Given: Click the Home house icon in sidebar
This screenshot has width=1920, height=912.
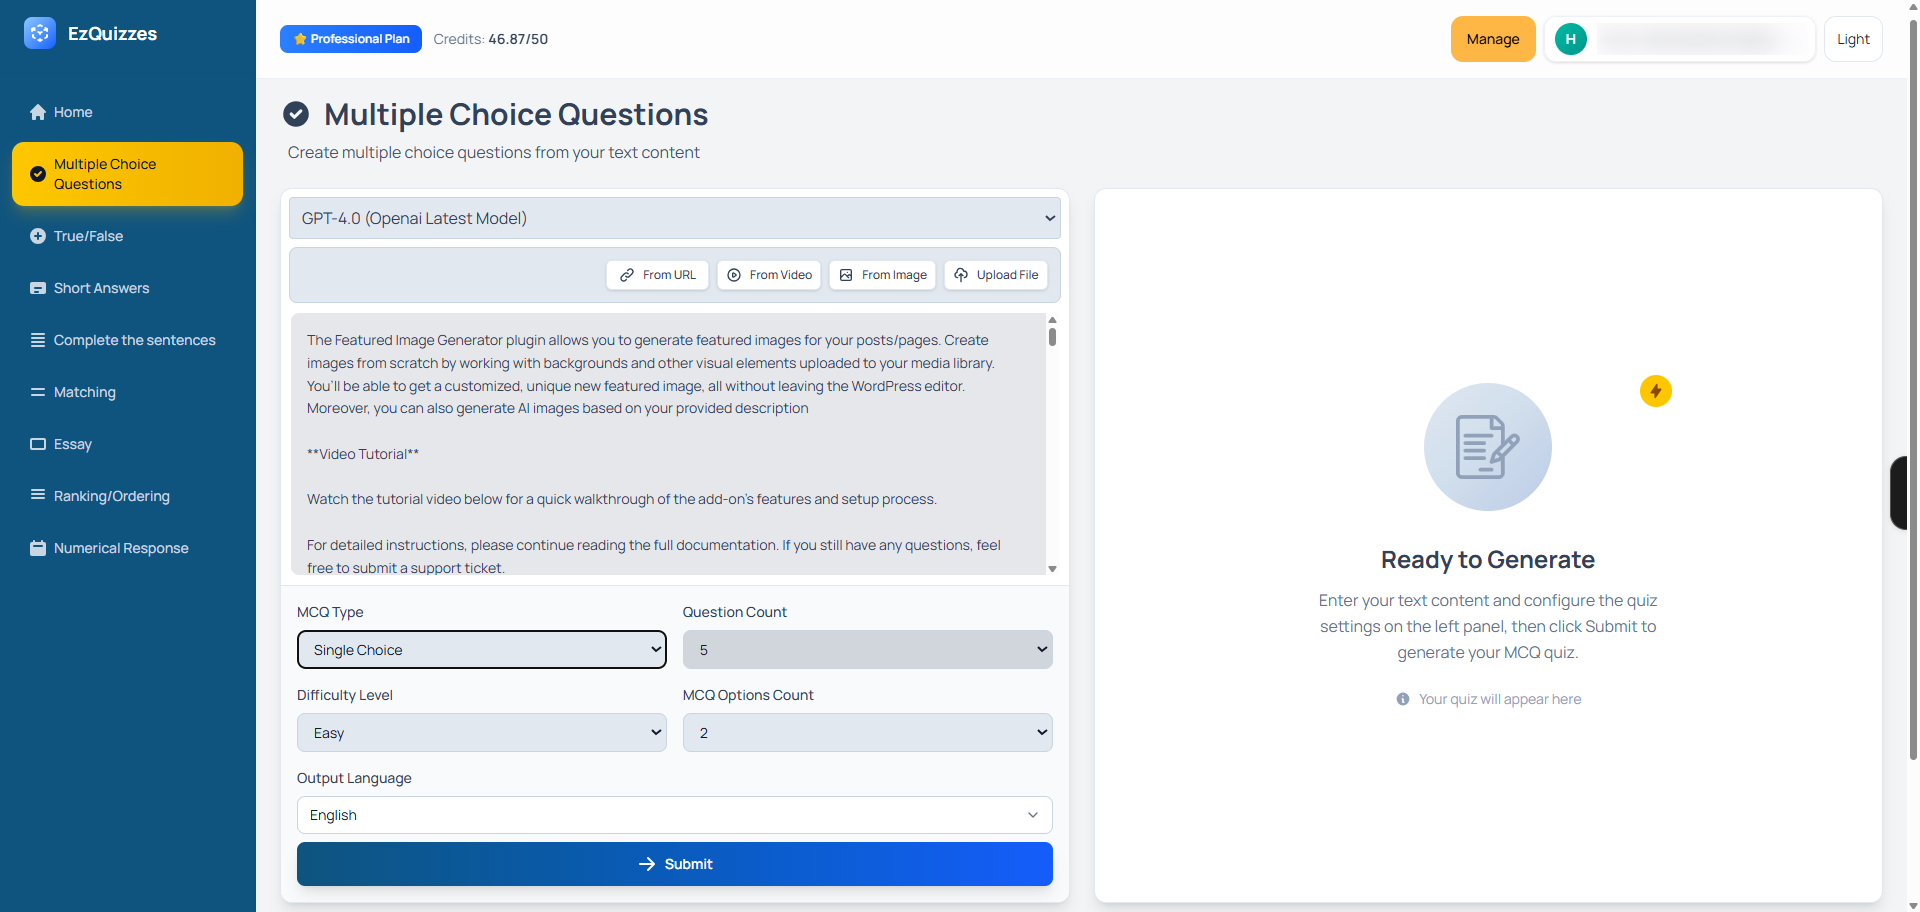Looking at the screenshot, I should coord(38,112).
